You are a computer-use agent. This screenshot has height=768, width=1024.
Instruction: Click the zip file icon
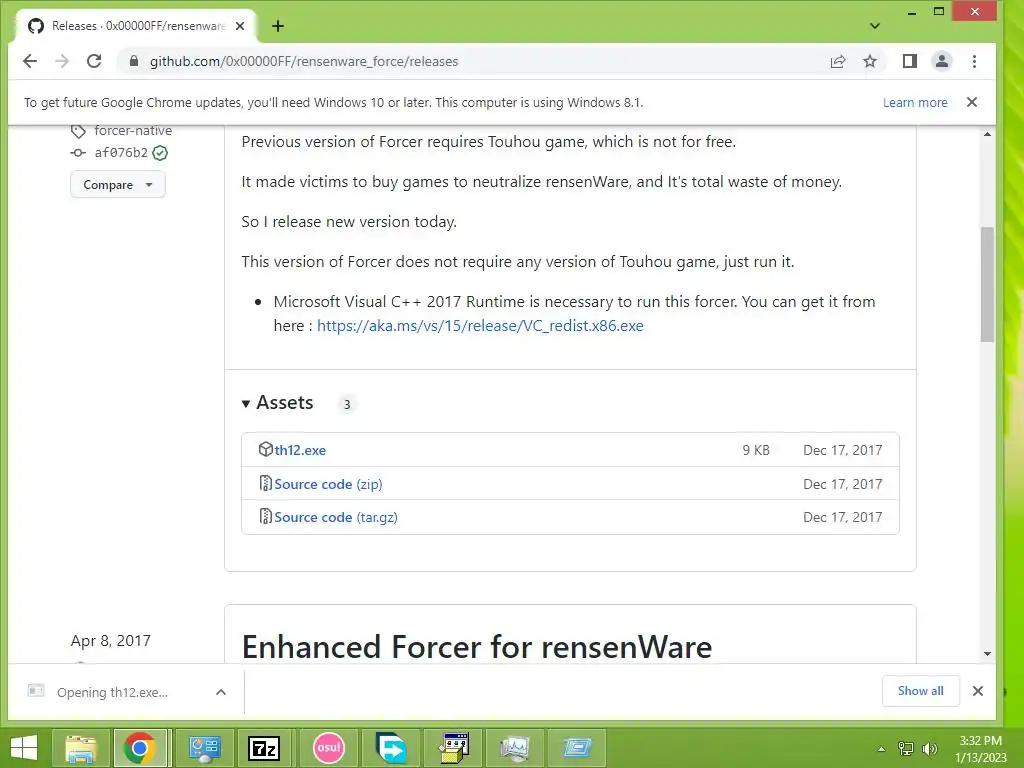(265, 483)
